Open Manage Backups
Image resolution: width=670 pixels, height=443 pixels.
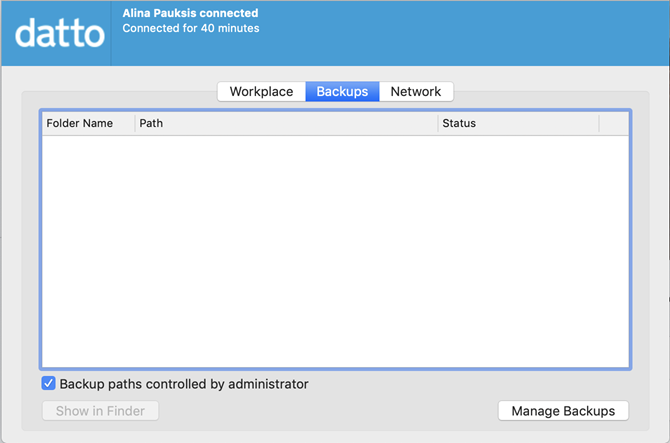tap(563, 411)
